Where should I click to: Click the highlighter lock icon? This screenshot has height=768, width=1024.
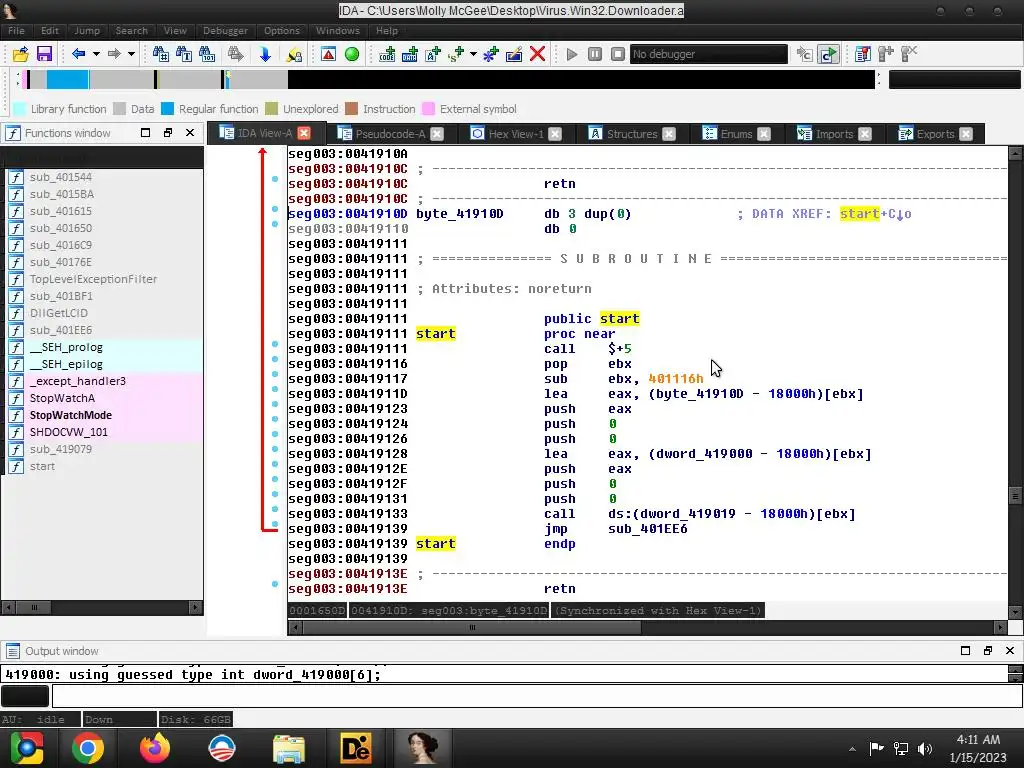(295, 54)
